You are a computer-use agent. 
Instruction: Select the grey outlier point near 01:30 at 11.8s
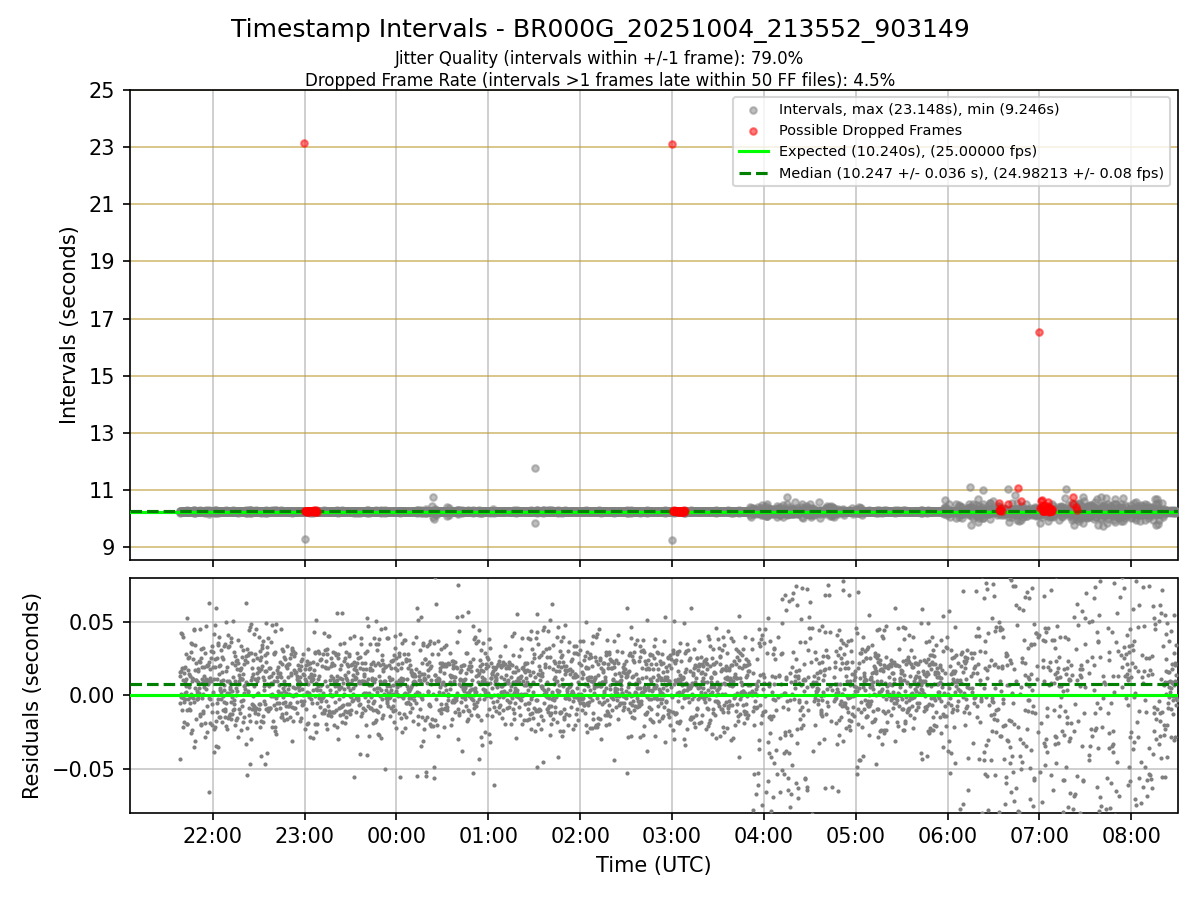(x=535, y=468)
